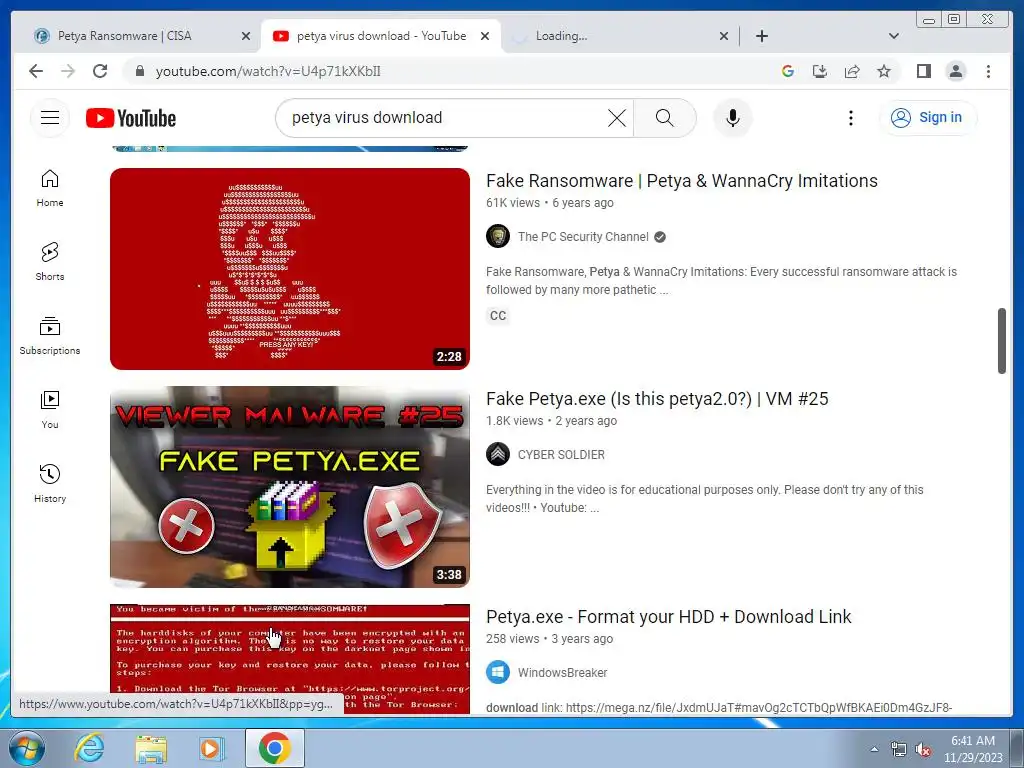View site info via the padlock icon
The height and width of the screenshot is (768, 1024).
pos(139,71)
